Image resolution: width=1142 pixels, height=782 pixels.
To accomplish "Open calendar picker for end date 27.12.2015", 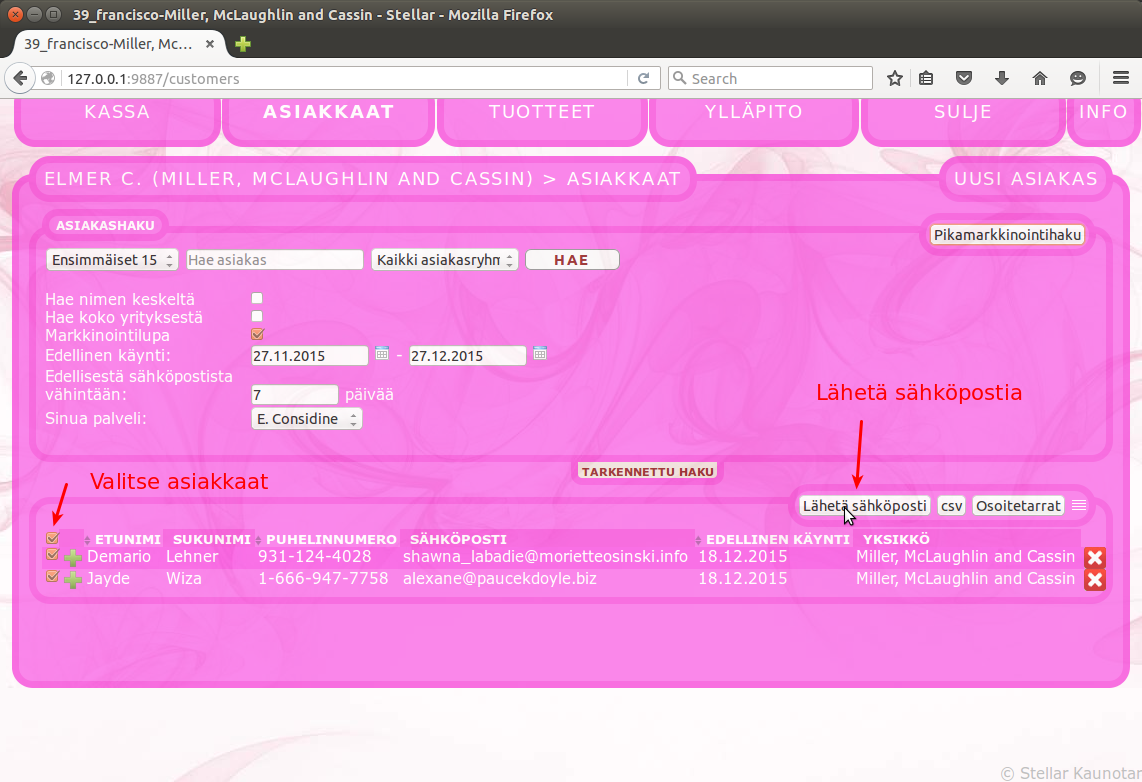I will [540, 353].
